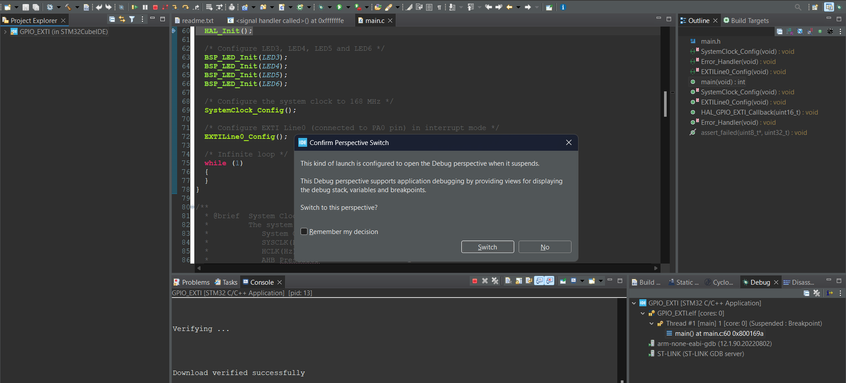Click Link with Editor in Project Explorer

coord(122,19)
